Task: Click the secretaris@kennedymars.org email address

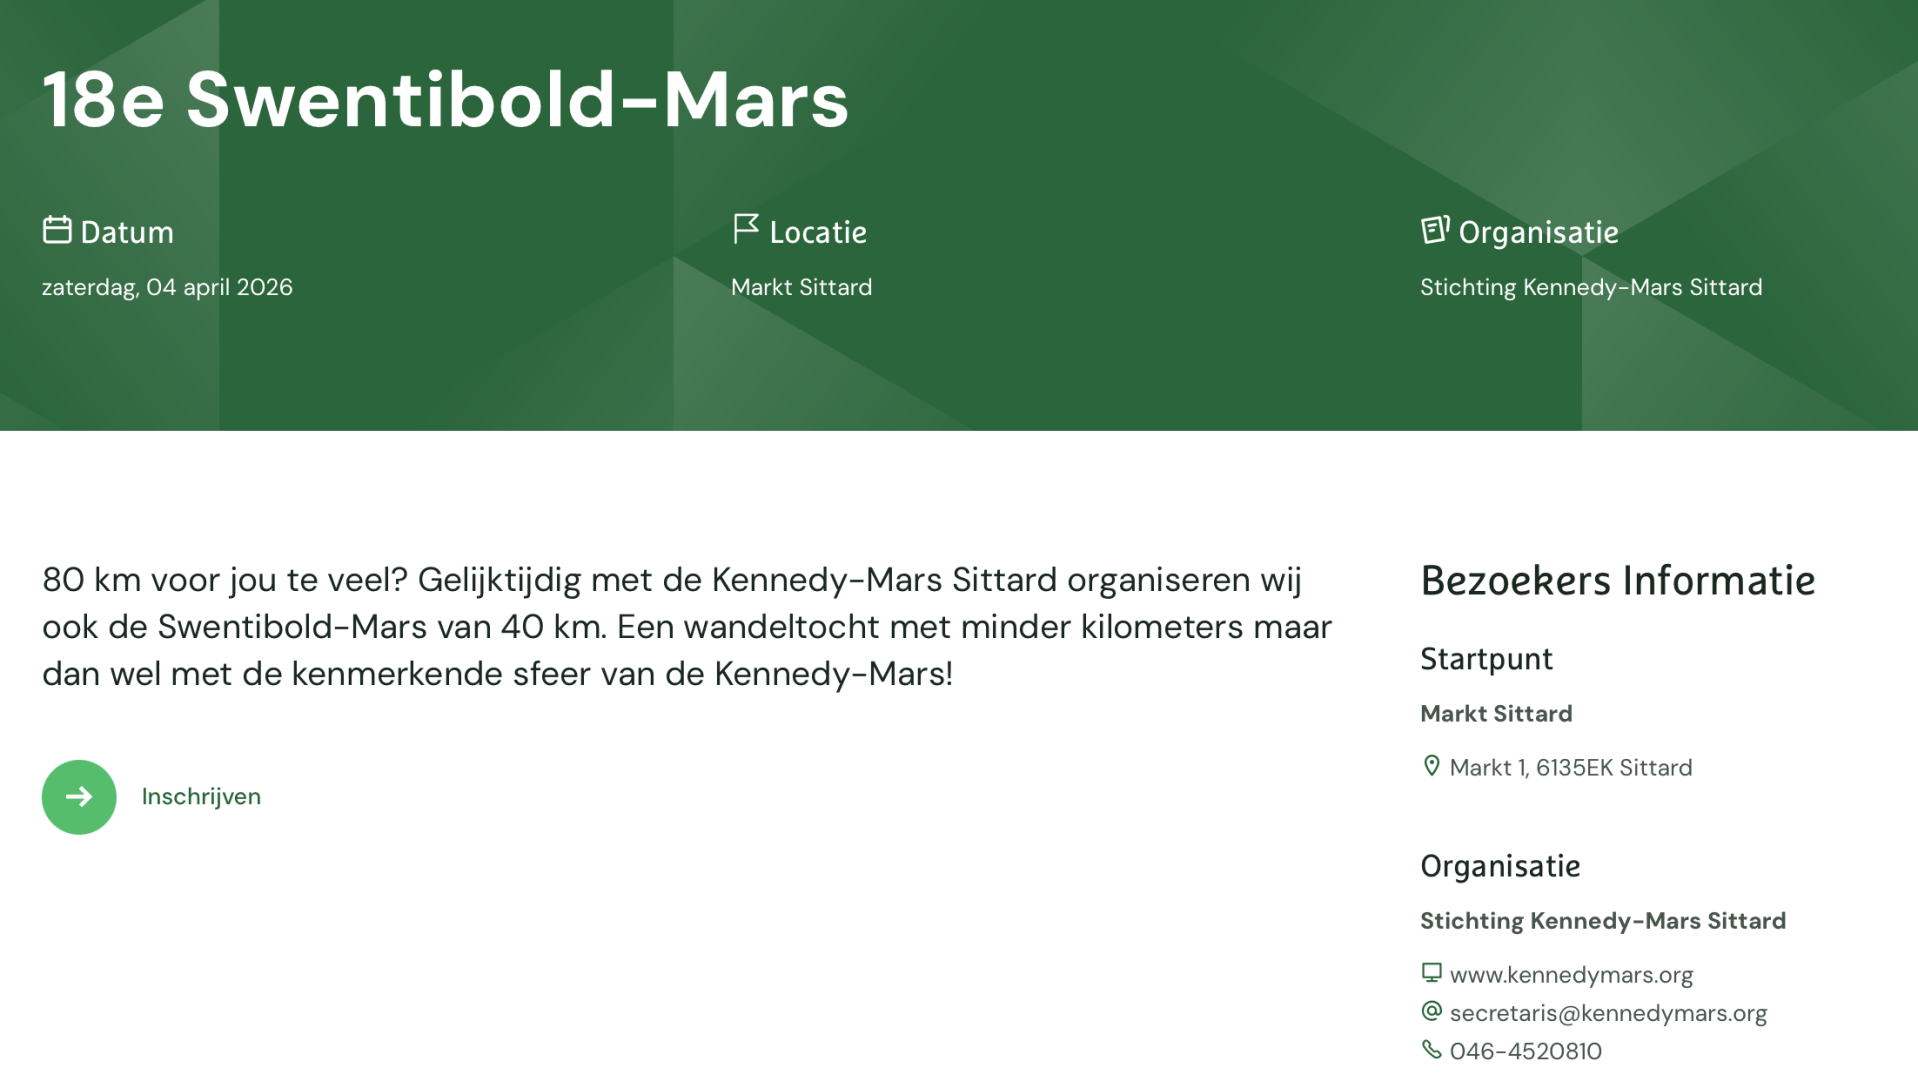Action: coord(1608,1013)
